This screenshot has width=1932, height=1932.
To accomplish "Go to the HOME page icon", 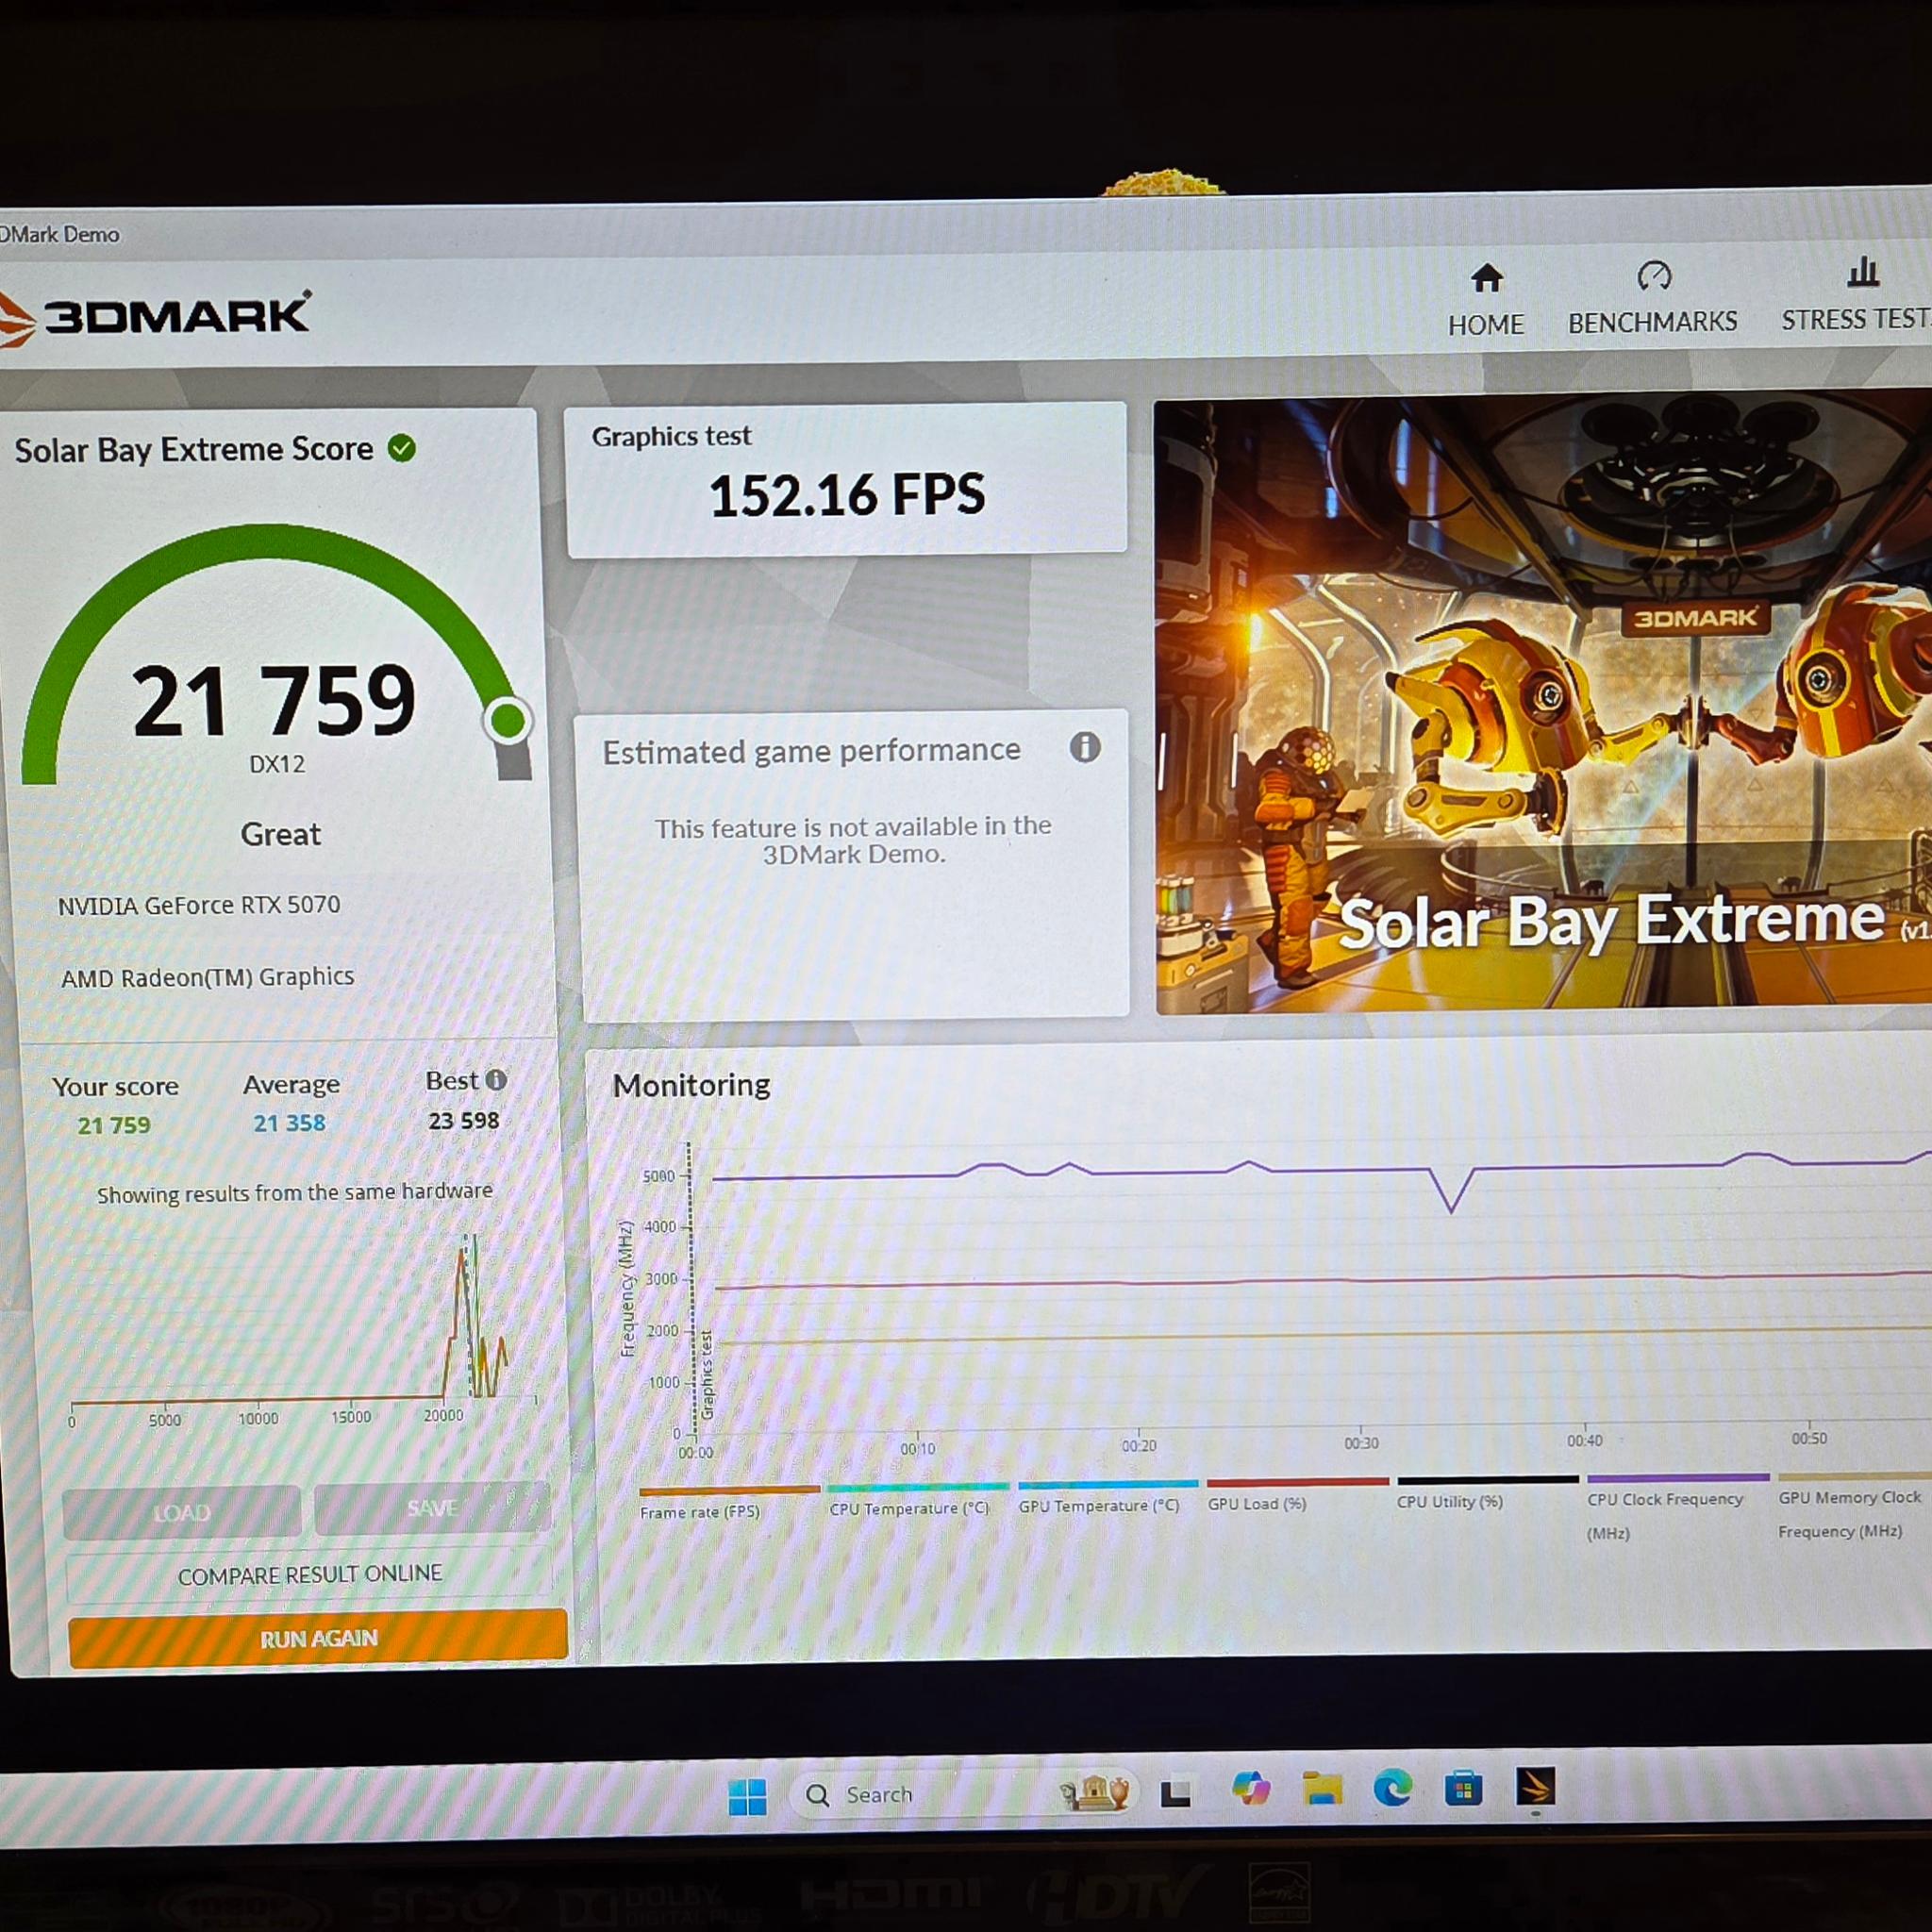I will pyautogui.click(x=1486, y=278).
